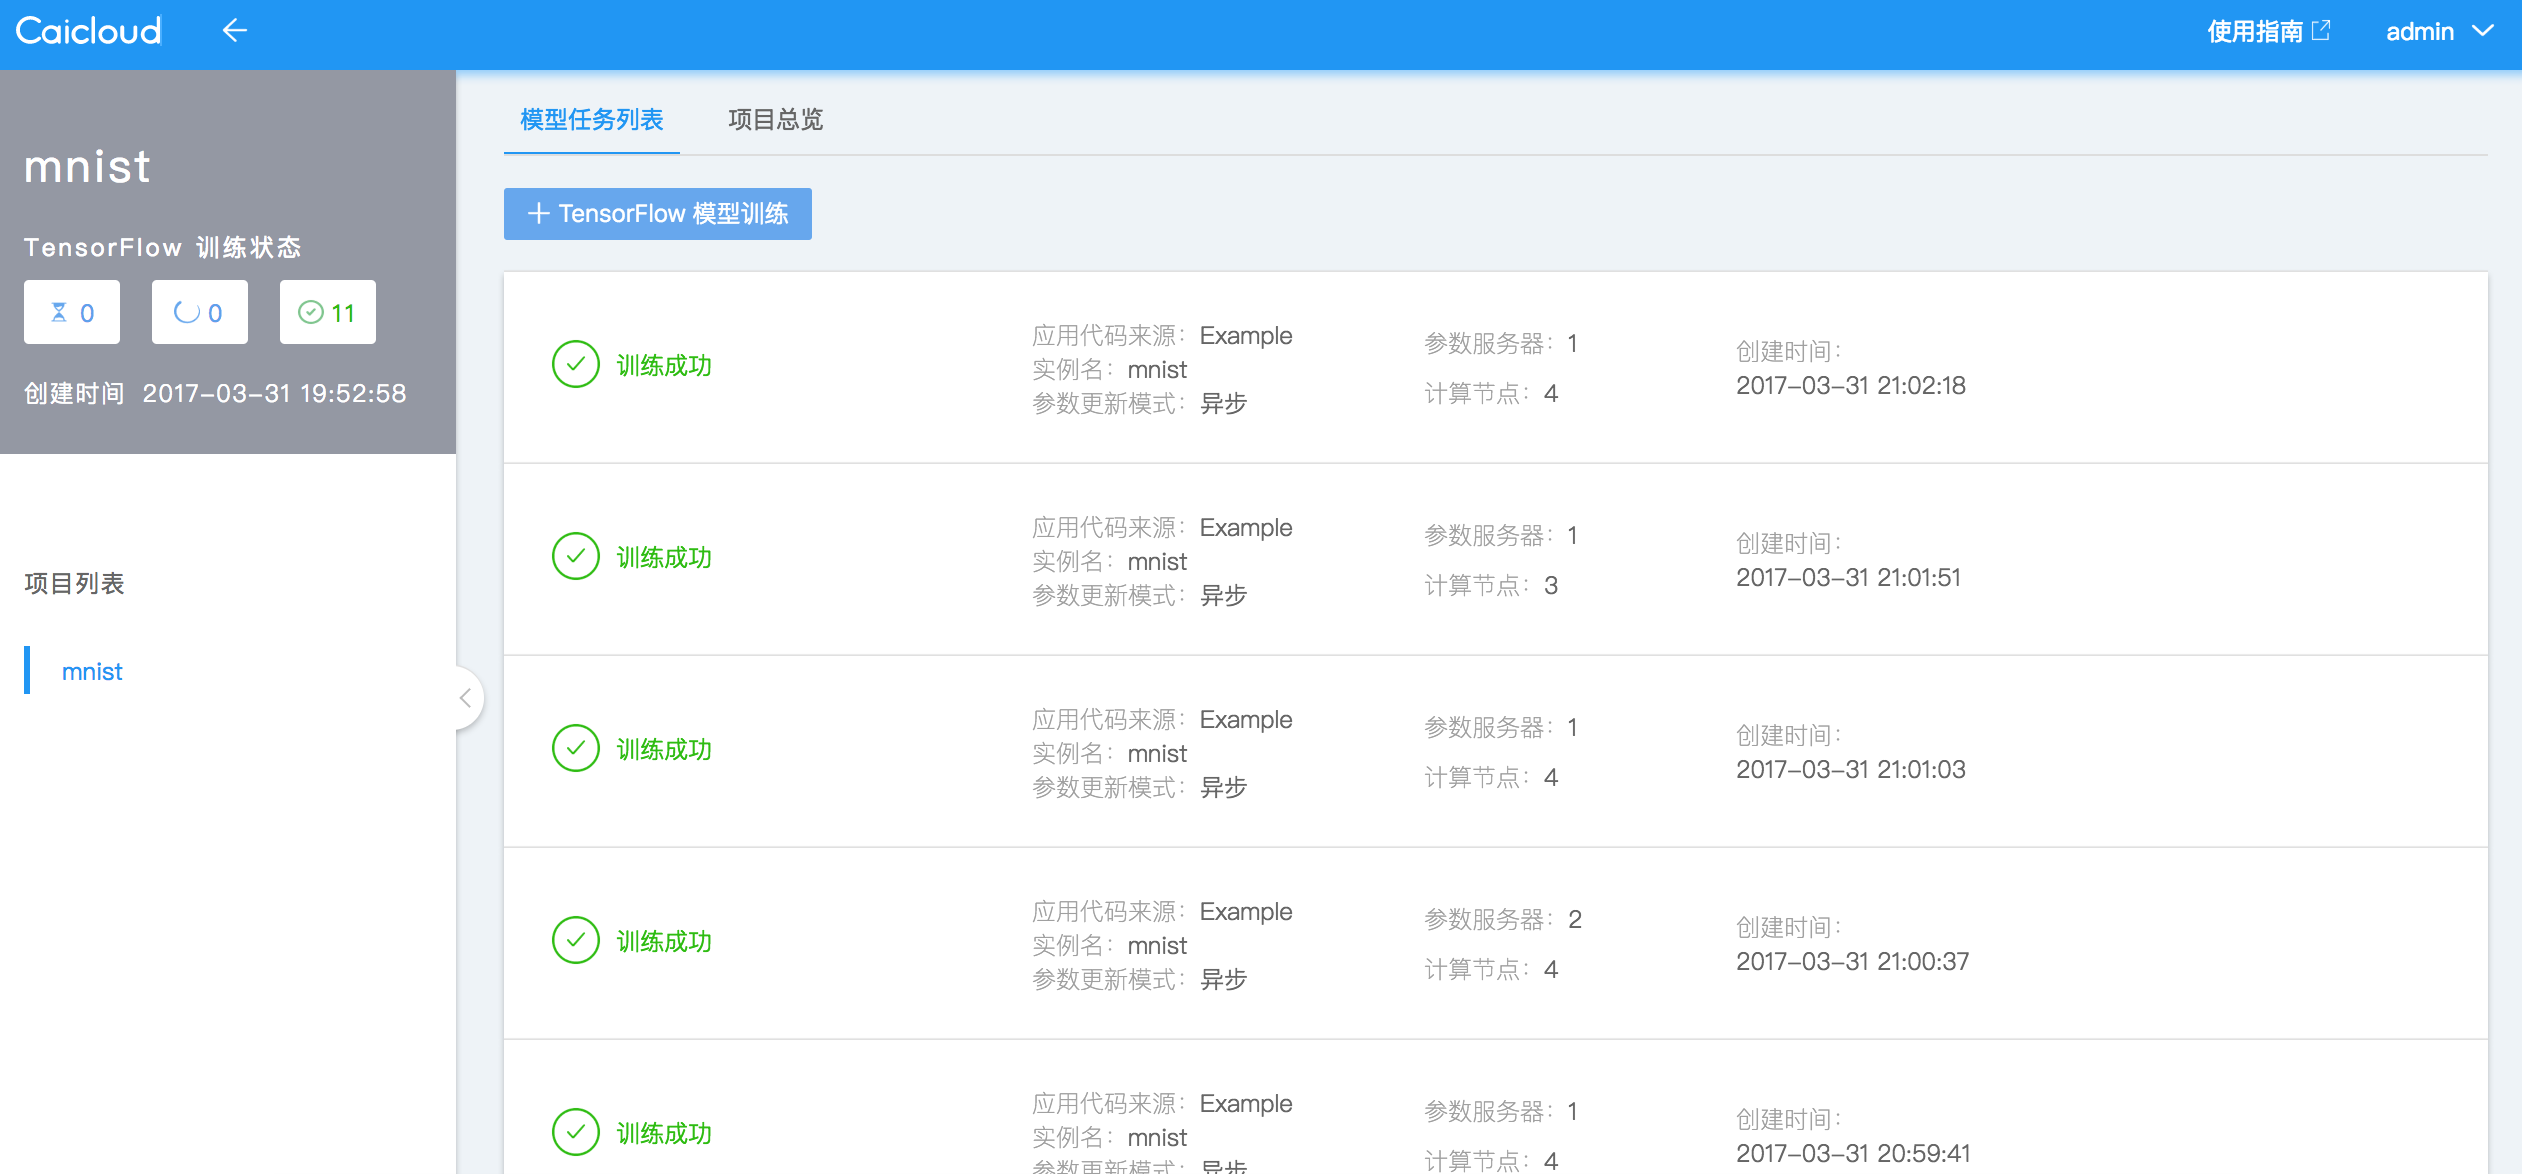Screen dimensions: 2522x1174
Task: Select the 模型任务列表 tab
Action: point(591,120)
